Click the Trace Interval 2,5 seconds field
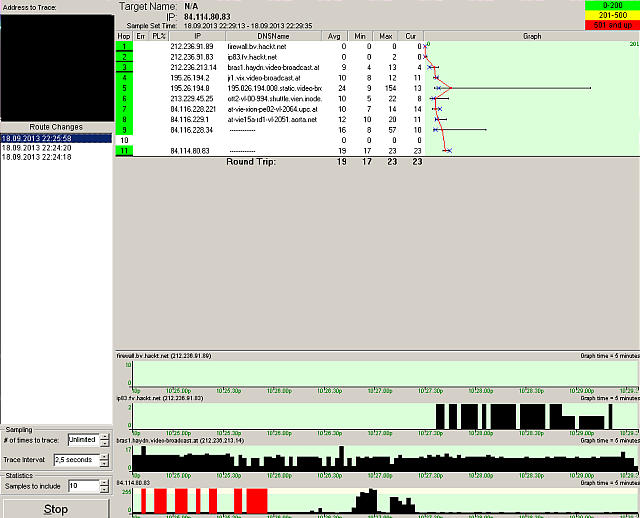Image resolution: width=640 pixels, height=518 pixels. 82,460
